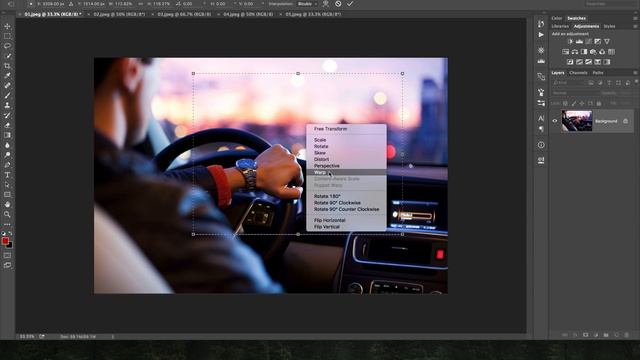Select the Rectangle shape tool
Screen dimensions: 640x360
coord(7,195)
